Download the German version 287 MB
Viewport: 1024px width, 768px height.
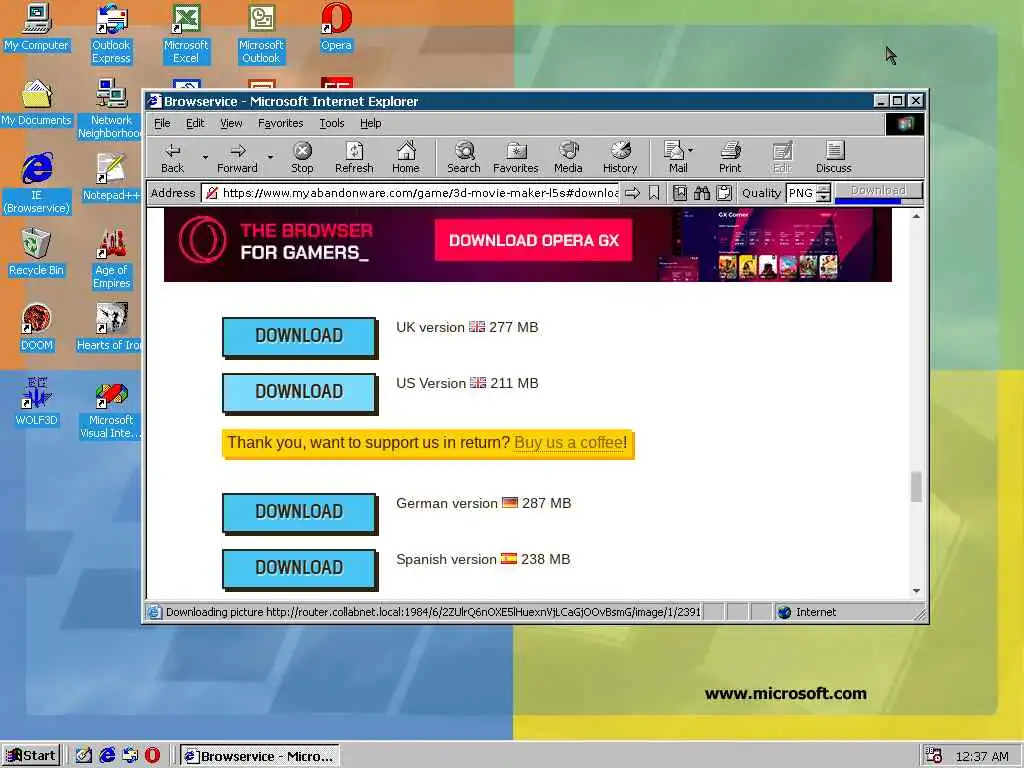[x=299, y=513]
